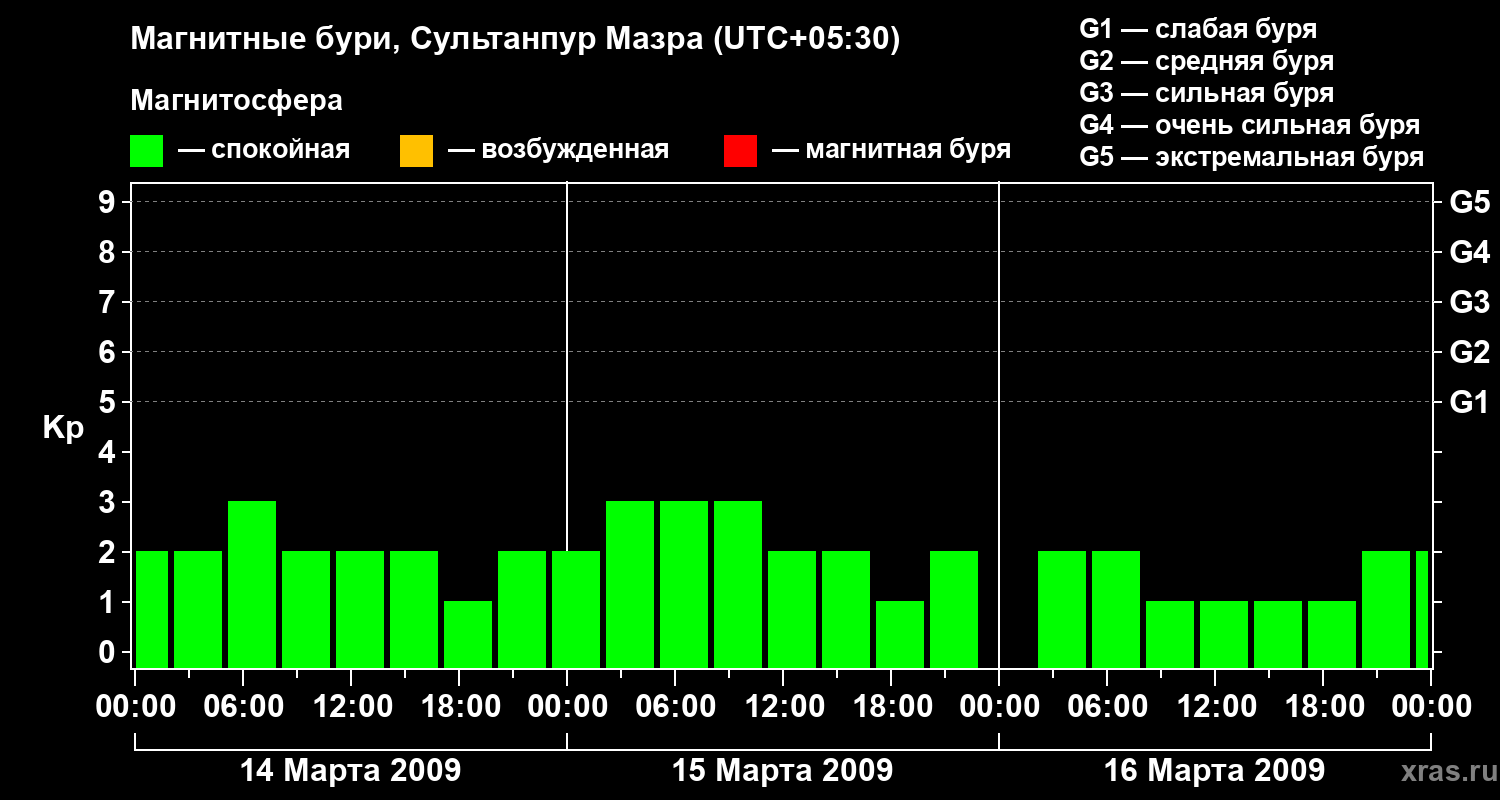Screen dimensions: 1500x800
Task: Click the "G5 — экстремальная буря" legend entry
Action: point(1251,157)
